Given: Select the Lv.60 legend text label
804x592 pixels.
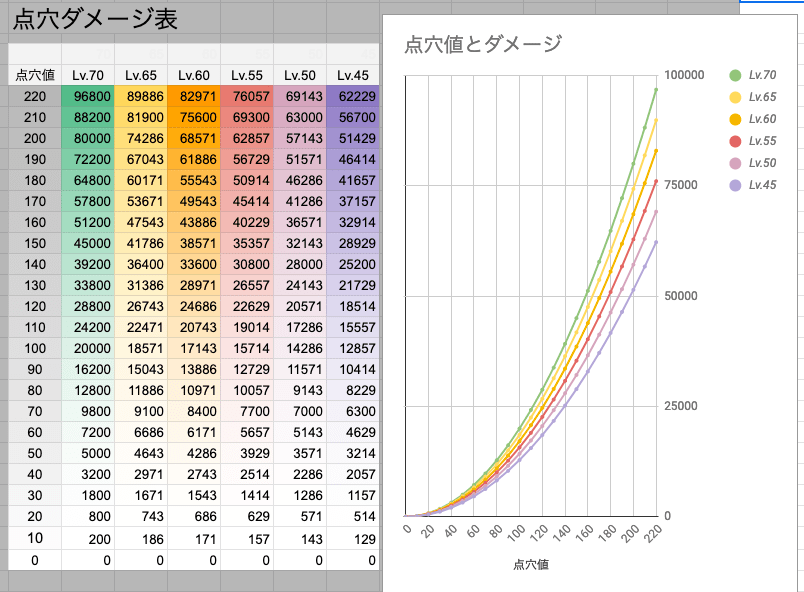Looking at the screenshot, I should point(763,120).
